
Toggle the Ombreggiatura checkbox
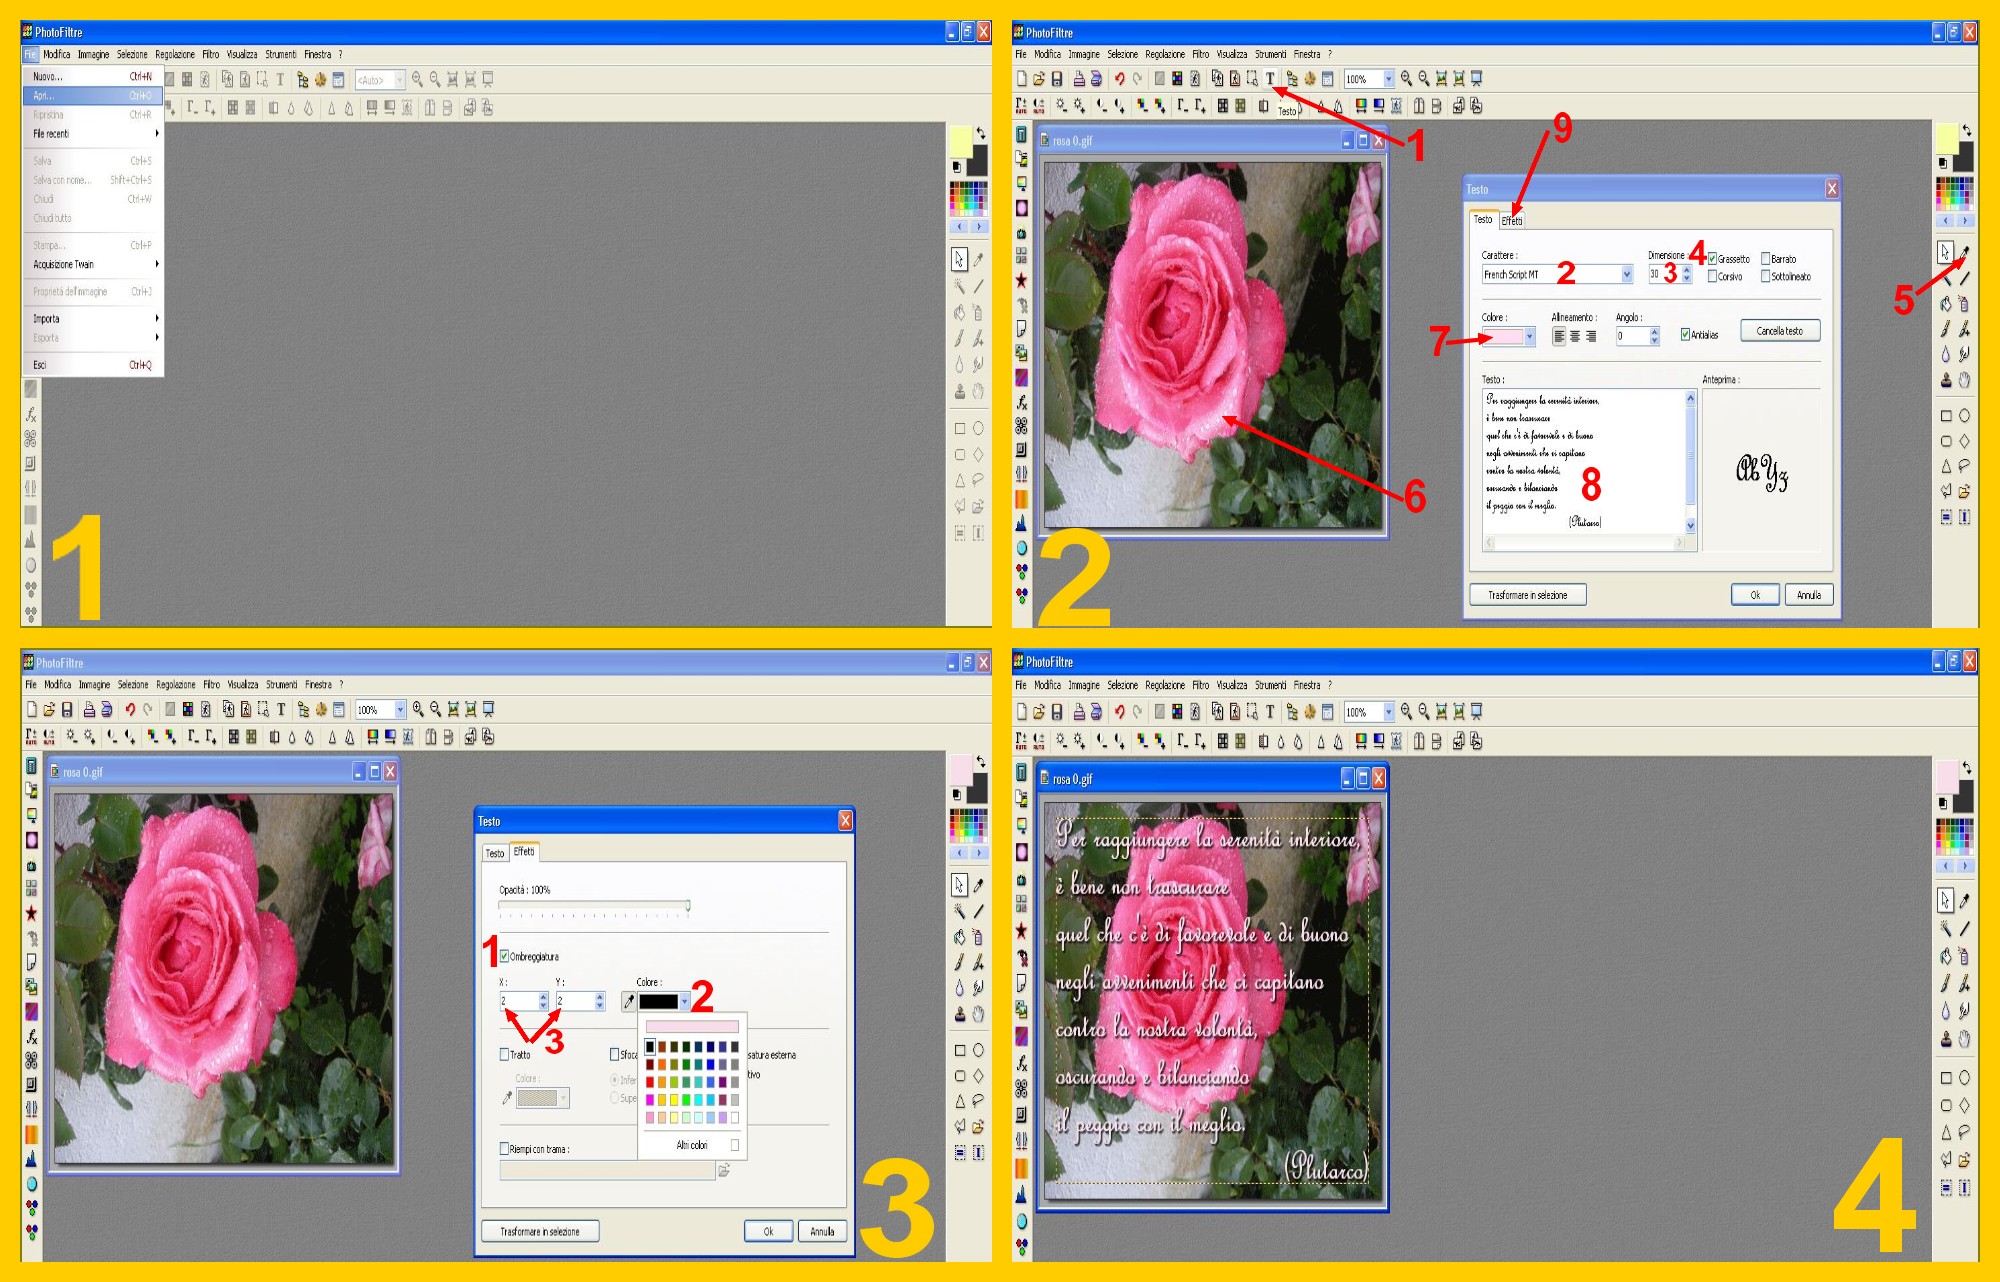pyautogui.click(x=505, y=956)
